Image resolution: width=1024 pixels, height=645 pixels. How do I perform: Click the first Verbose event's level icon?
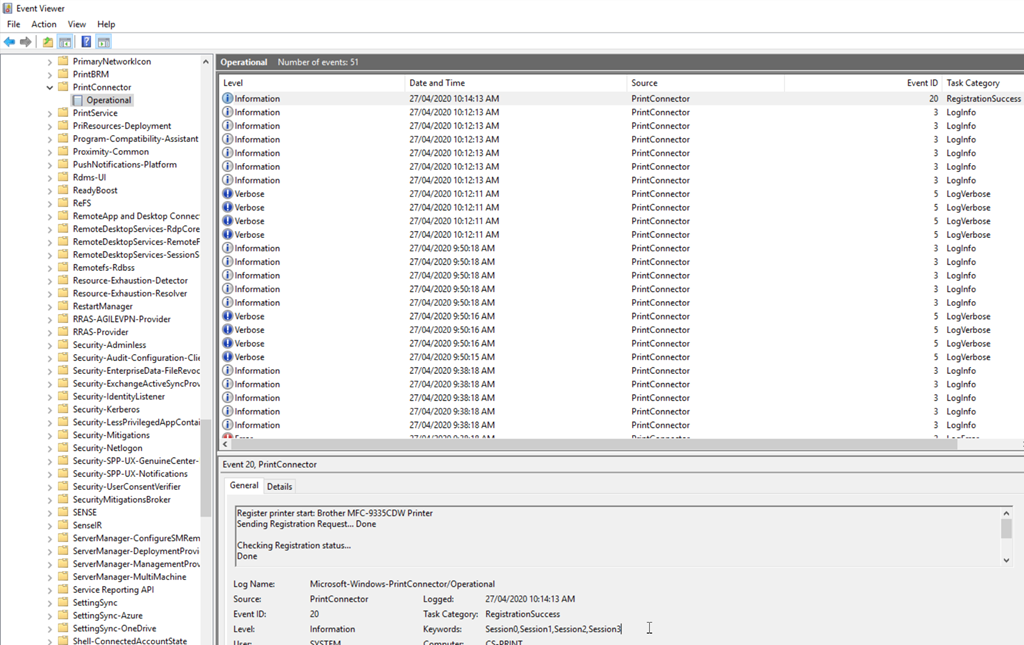click(x=228, y=194)
